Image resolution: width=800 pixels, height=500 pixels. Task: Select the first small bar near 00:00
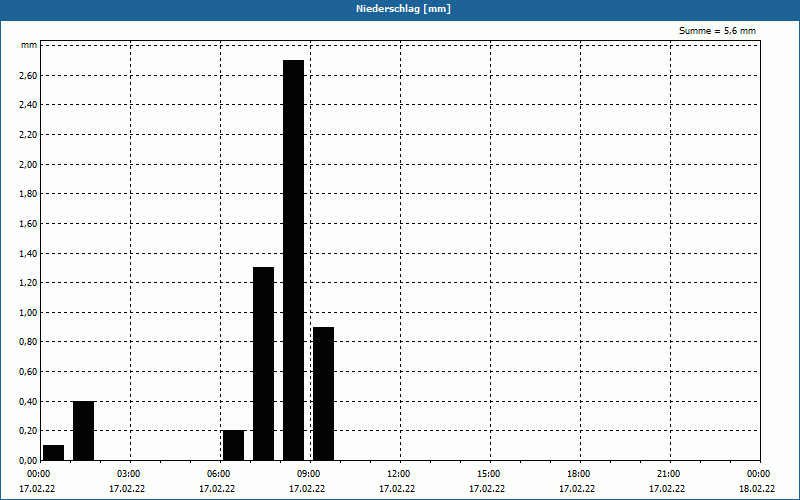pos(54,453)
